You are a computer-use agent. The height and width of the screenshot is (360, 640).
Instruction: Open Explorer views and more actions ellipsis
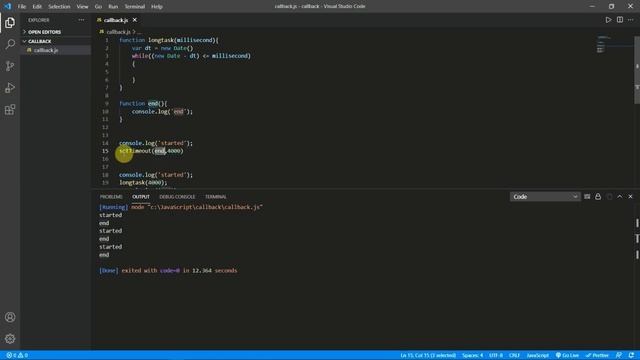point(81,20)
